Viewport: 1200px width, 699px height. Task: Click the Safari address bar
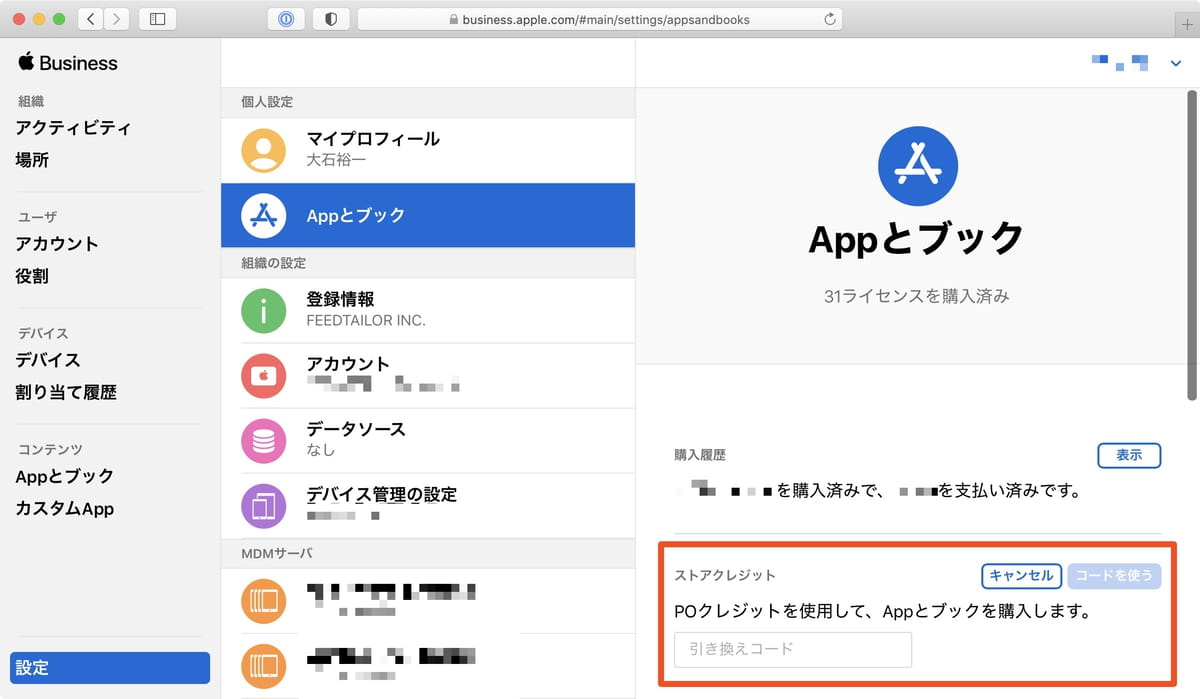[599, 19]
